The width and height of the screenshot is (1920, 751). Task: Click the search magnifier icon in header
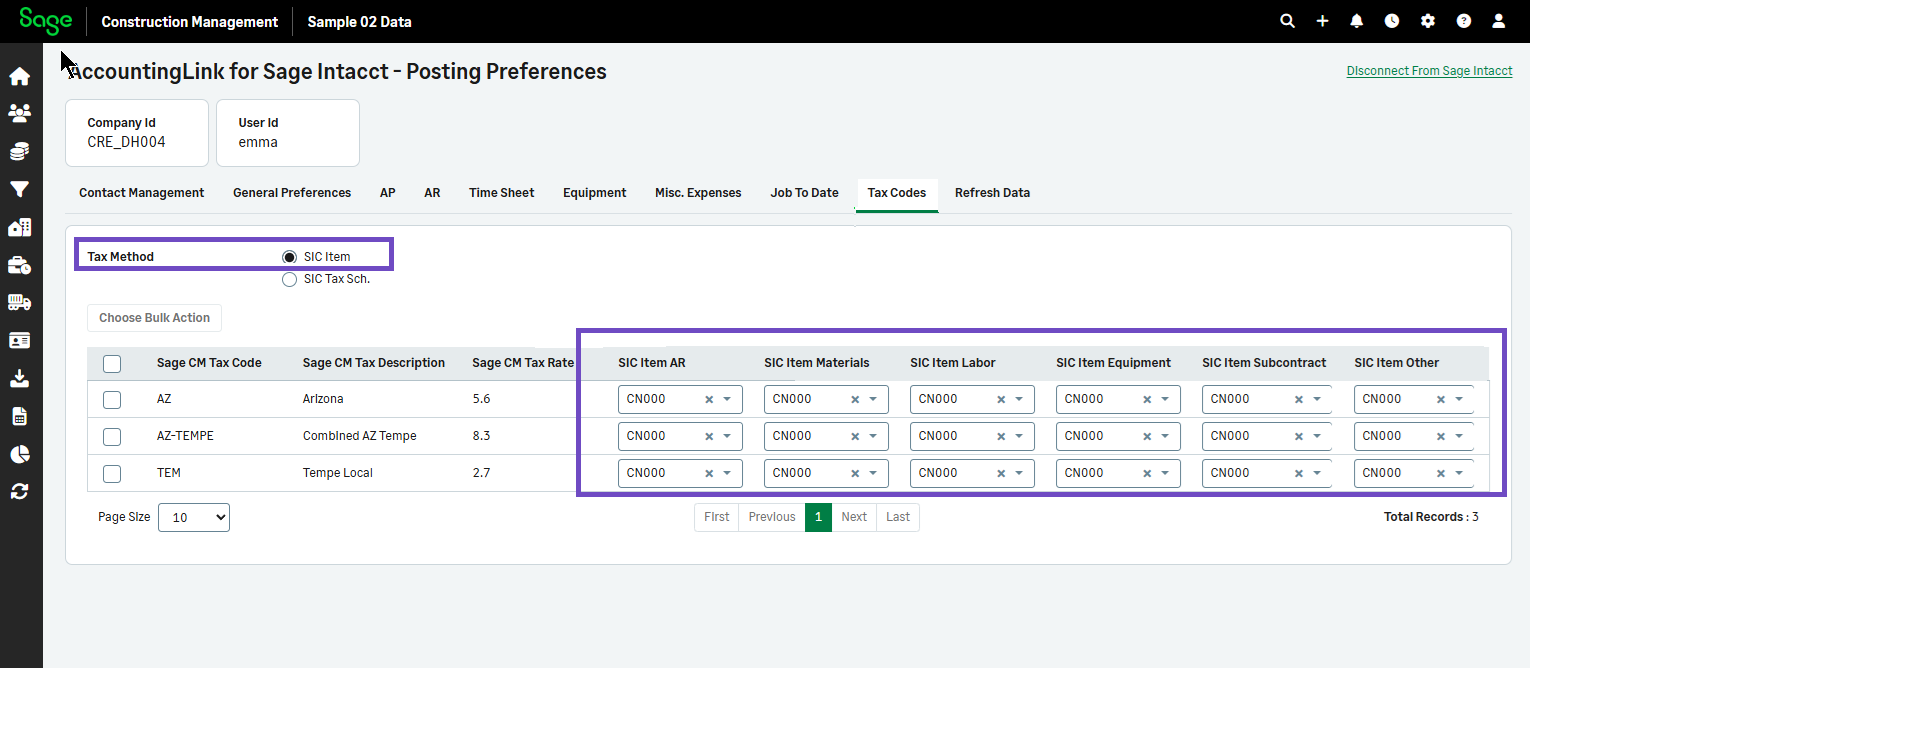coord(1287,21)
